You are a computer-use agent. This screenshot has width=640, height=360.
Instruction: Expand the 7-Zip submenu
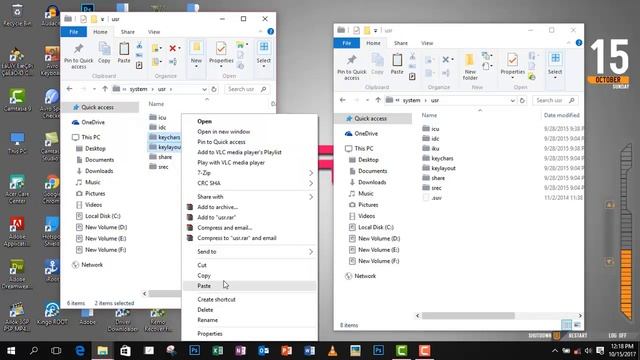pyautogui.click(x=249, y=173)
